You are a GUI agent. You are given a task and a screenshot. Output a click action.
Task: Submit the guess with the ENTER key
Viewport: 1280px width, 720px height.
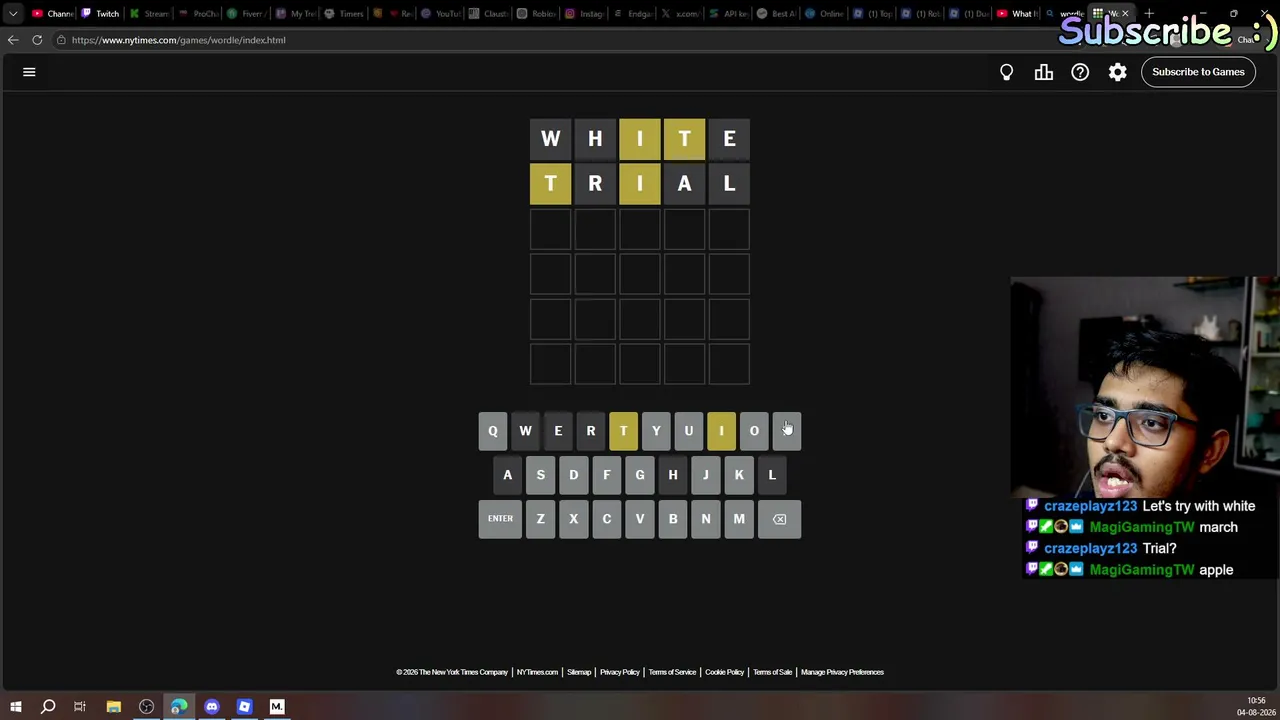pos(500,519)
